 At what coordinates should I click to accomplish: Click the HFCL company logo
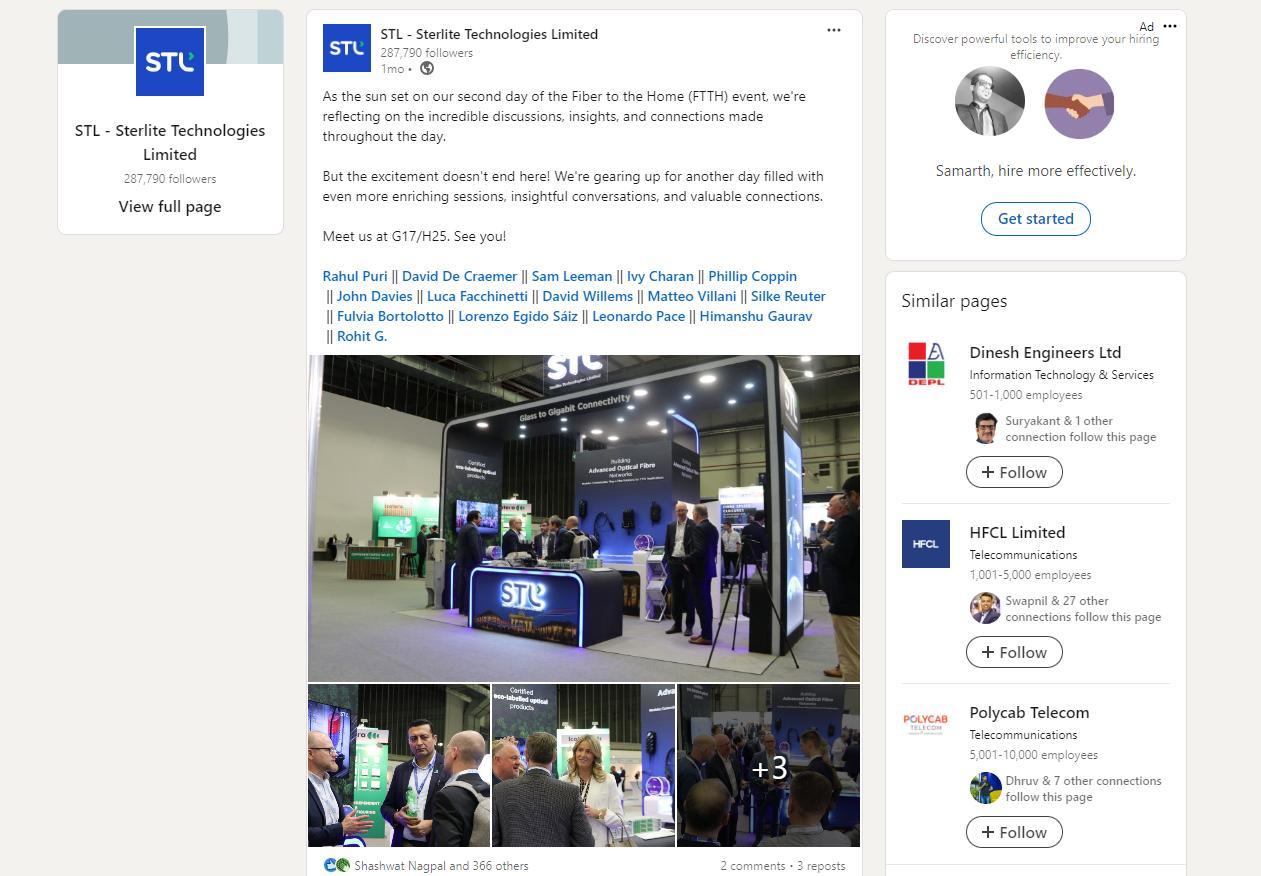point(926,544)
